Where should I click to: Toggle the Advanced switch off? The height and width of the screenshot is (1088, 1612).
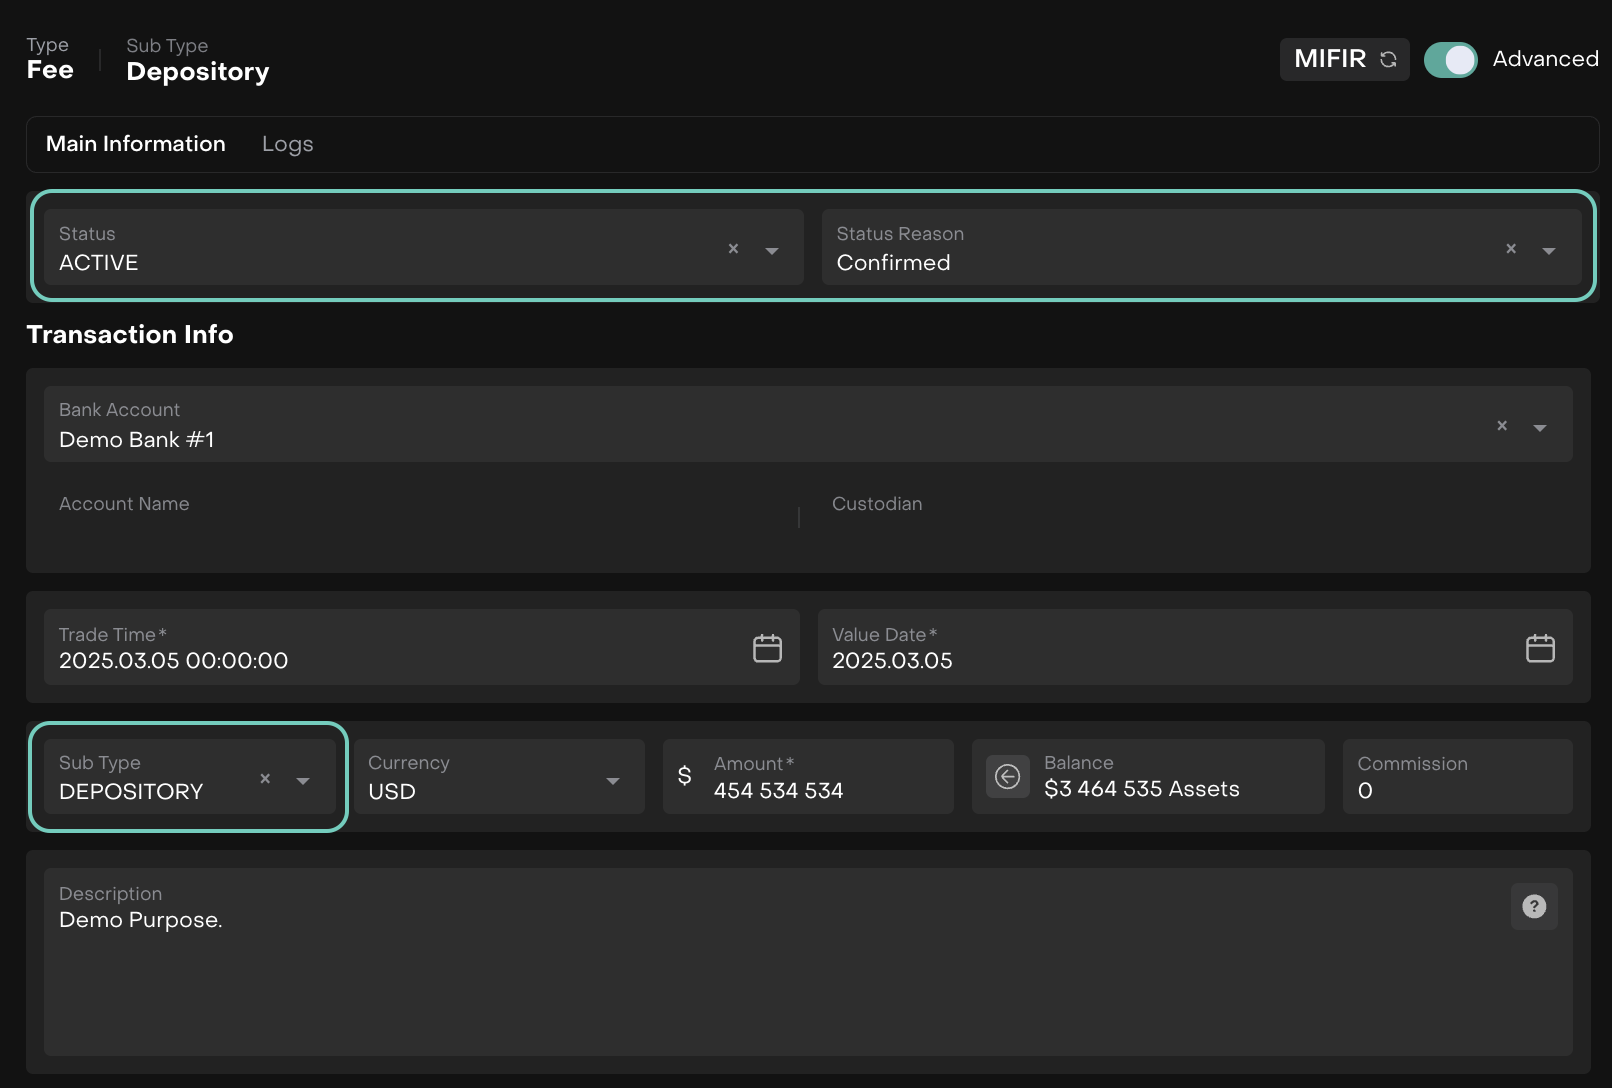pyautogui.click(x=1450, y=60)
